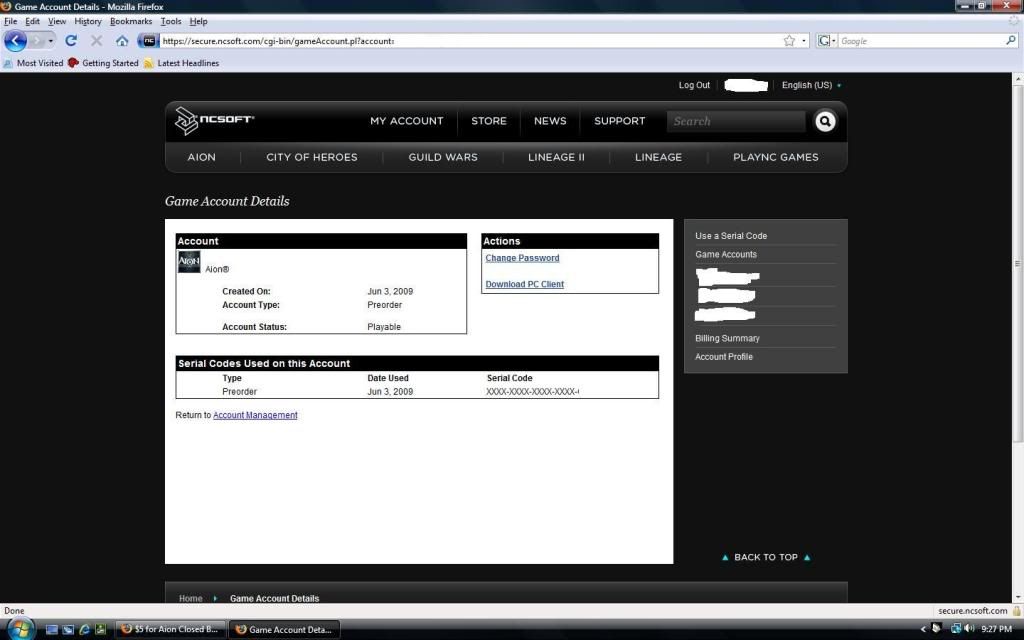The image size is (1024, 640).
Task: Click the Home icon in the navigation toolbar
Action: coord(122,41)
